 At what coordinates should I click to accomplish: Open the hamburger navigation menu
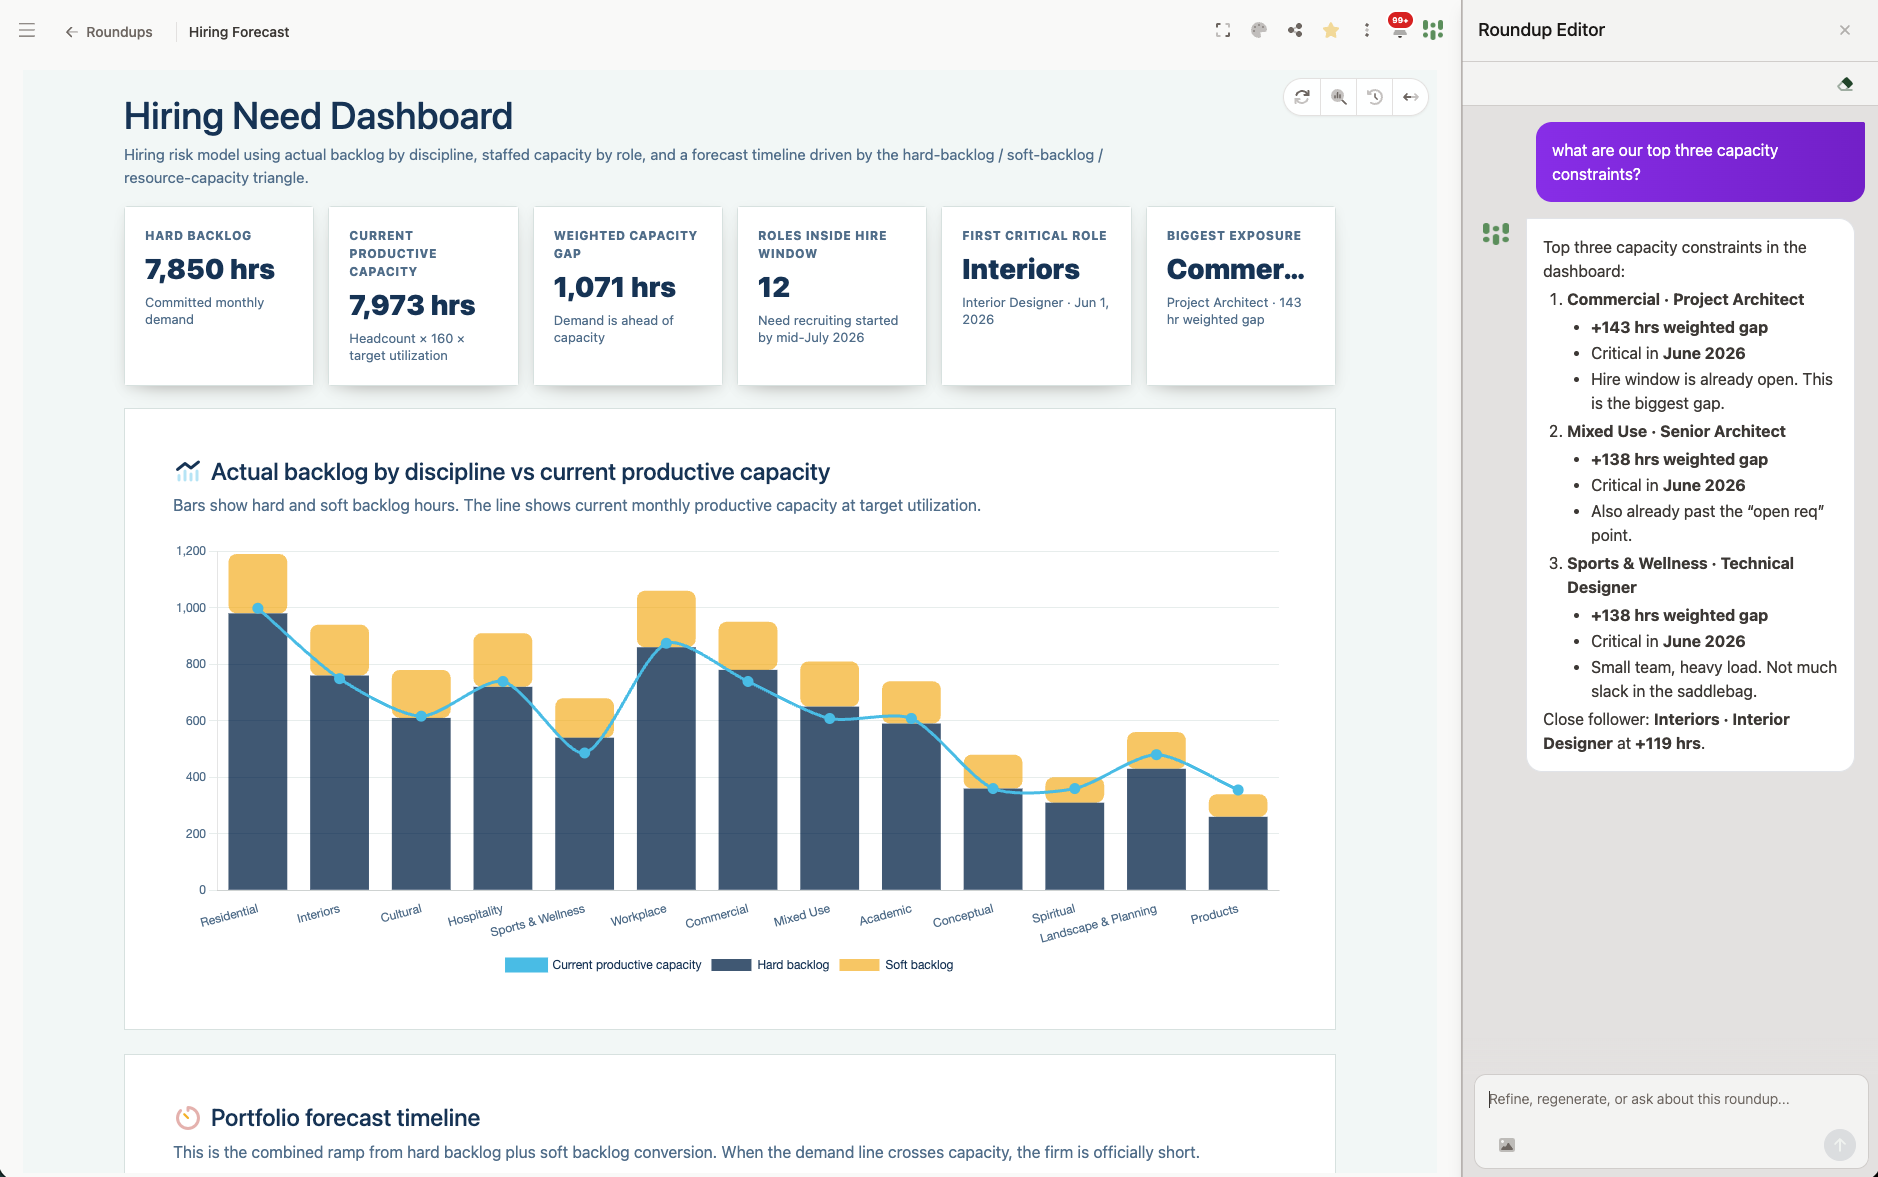(x=27, y=31)
